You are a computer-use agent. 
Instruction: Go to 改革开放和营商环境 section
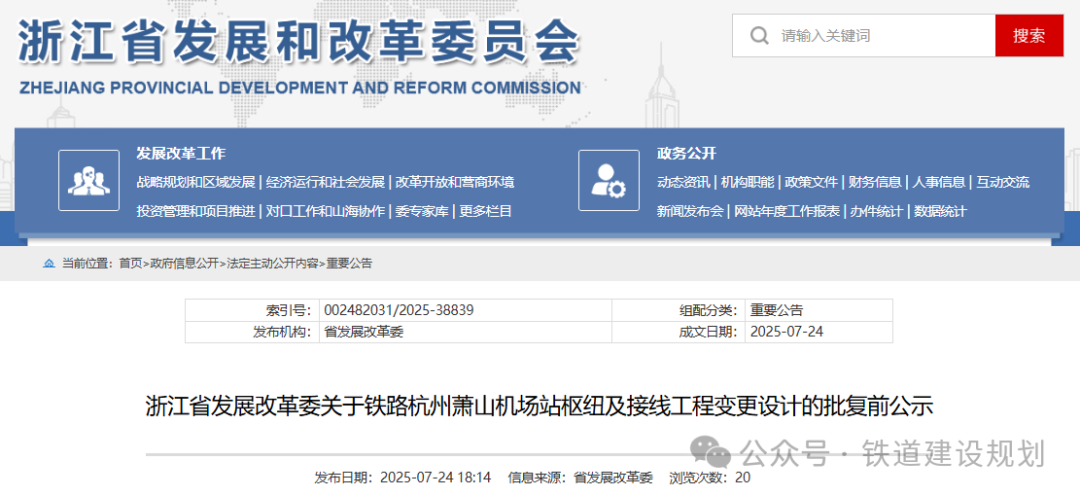[455, 182]
